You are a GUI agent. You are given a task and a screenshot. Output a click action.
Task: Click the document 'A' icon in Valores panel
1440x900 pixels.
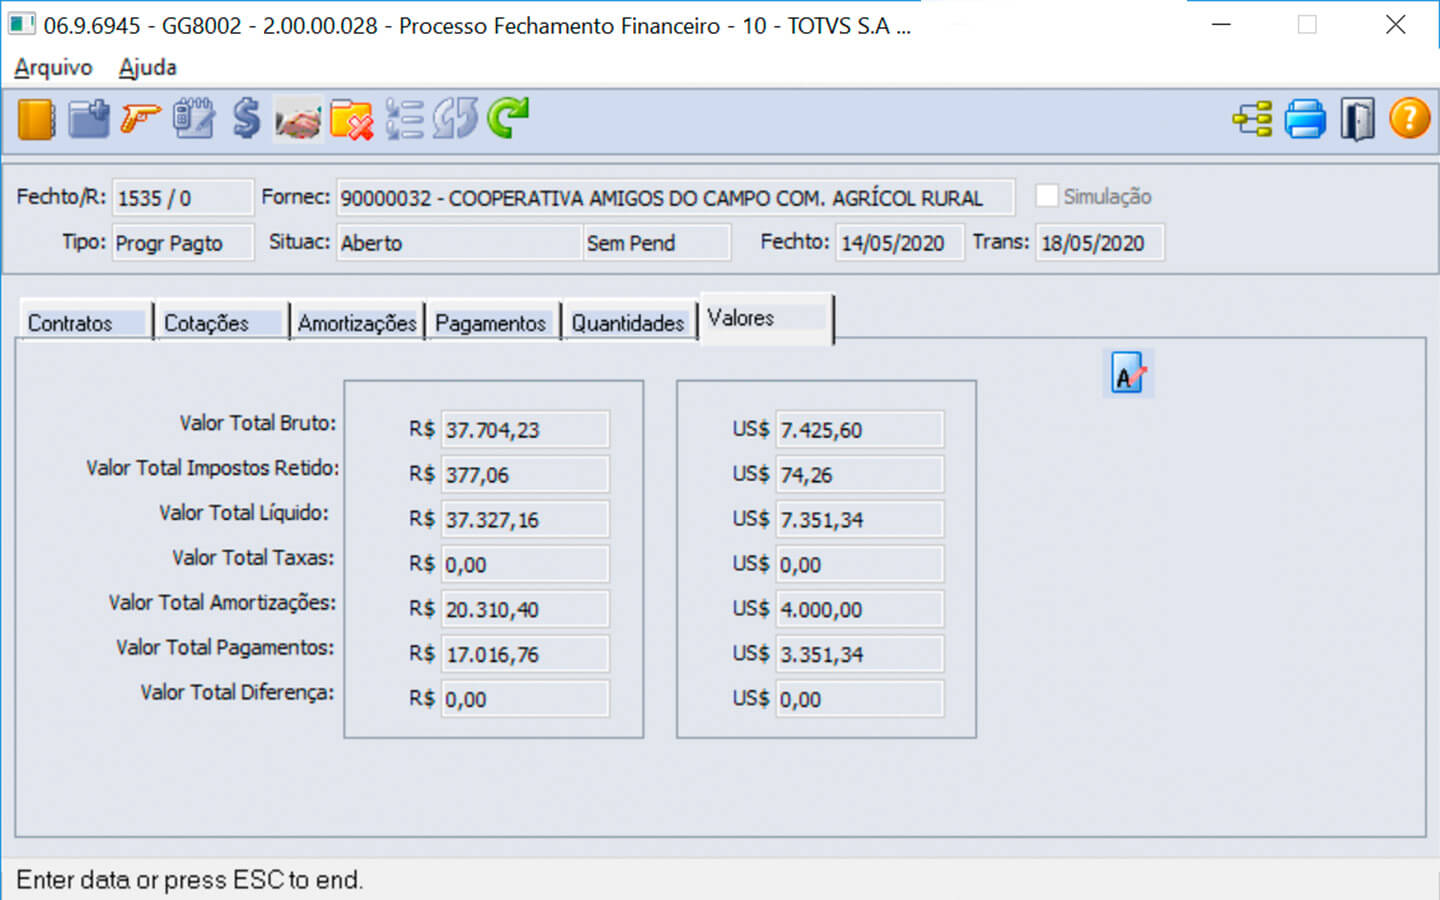[1128, 374]
